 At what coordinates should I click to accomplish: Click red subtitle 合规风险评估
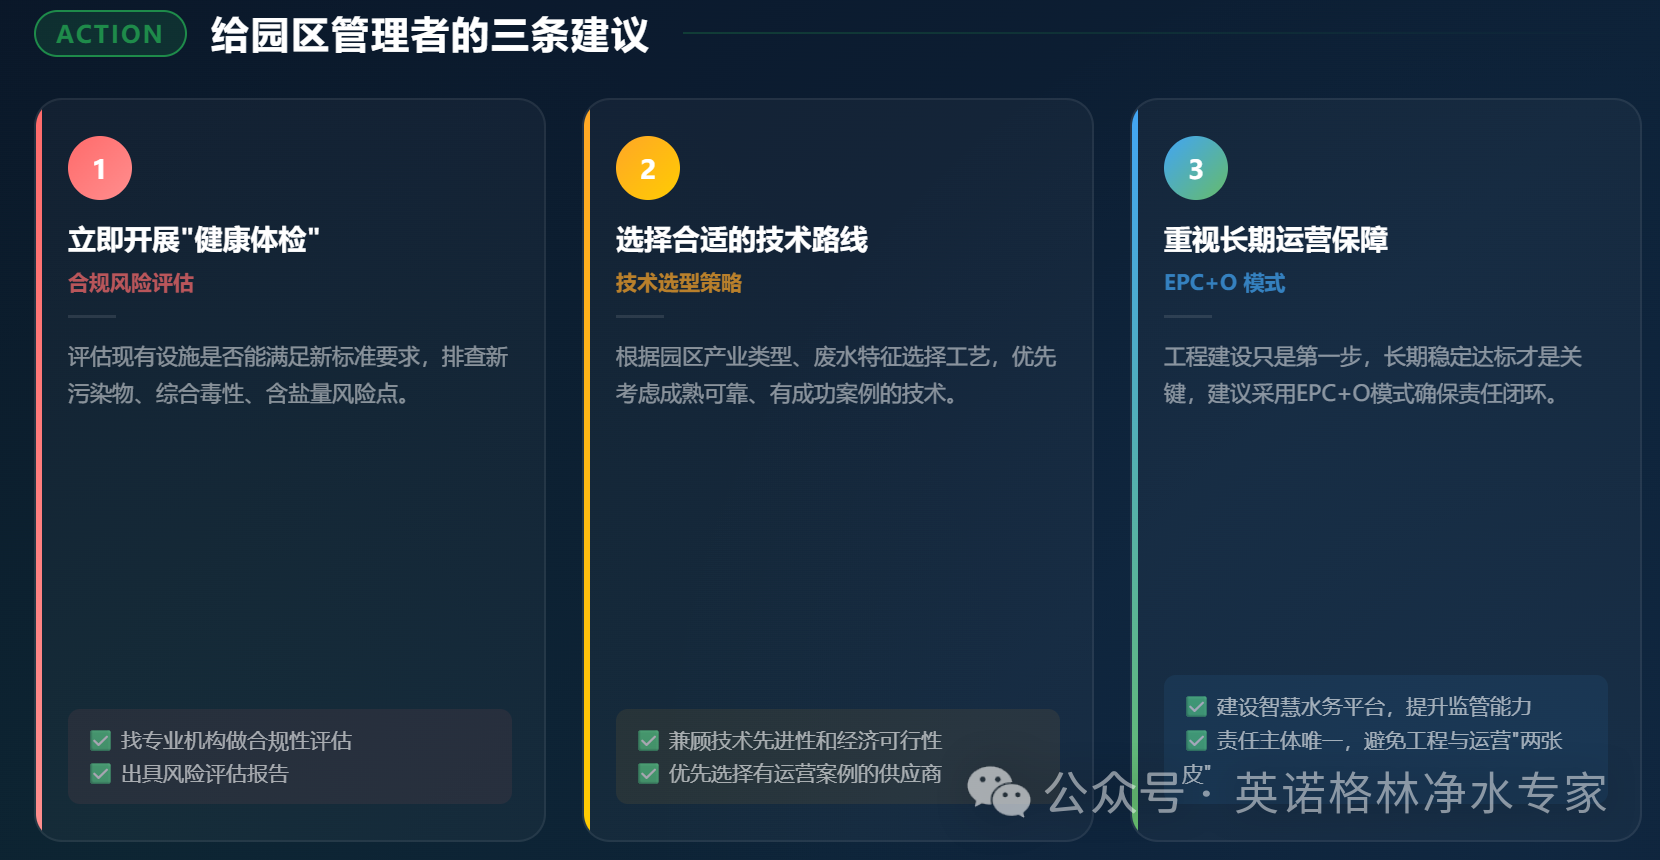(x=131, y=283)
